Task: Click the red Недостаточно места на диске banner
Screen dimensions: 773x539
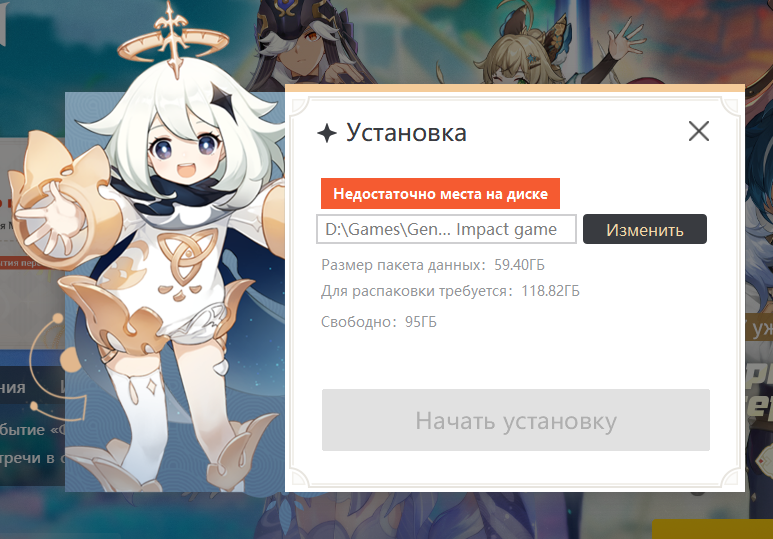Action: tap(440, 193)
